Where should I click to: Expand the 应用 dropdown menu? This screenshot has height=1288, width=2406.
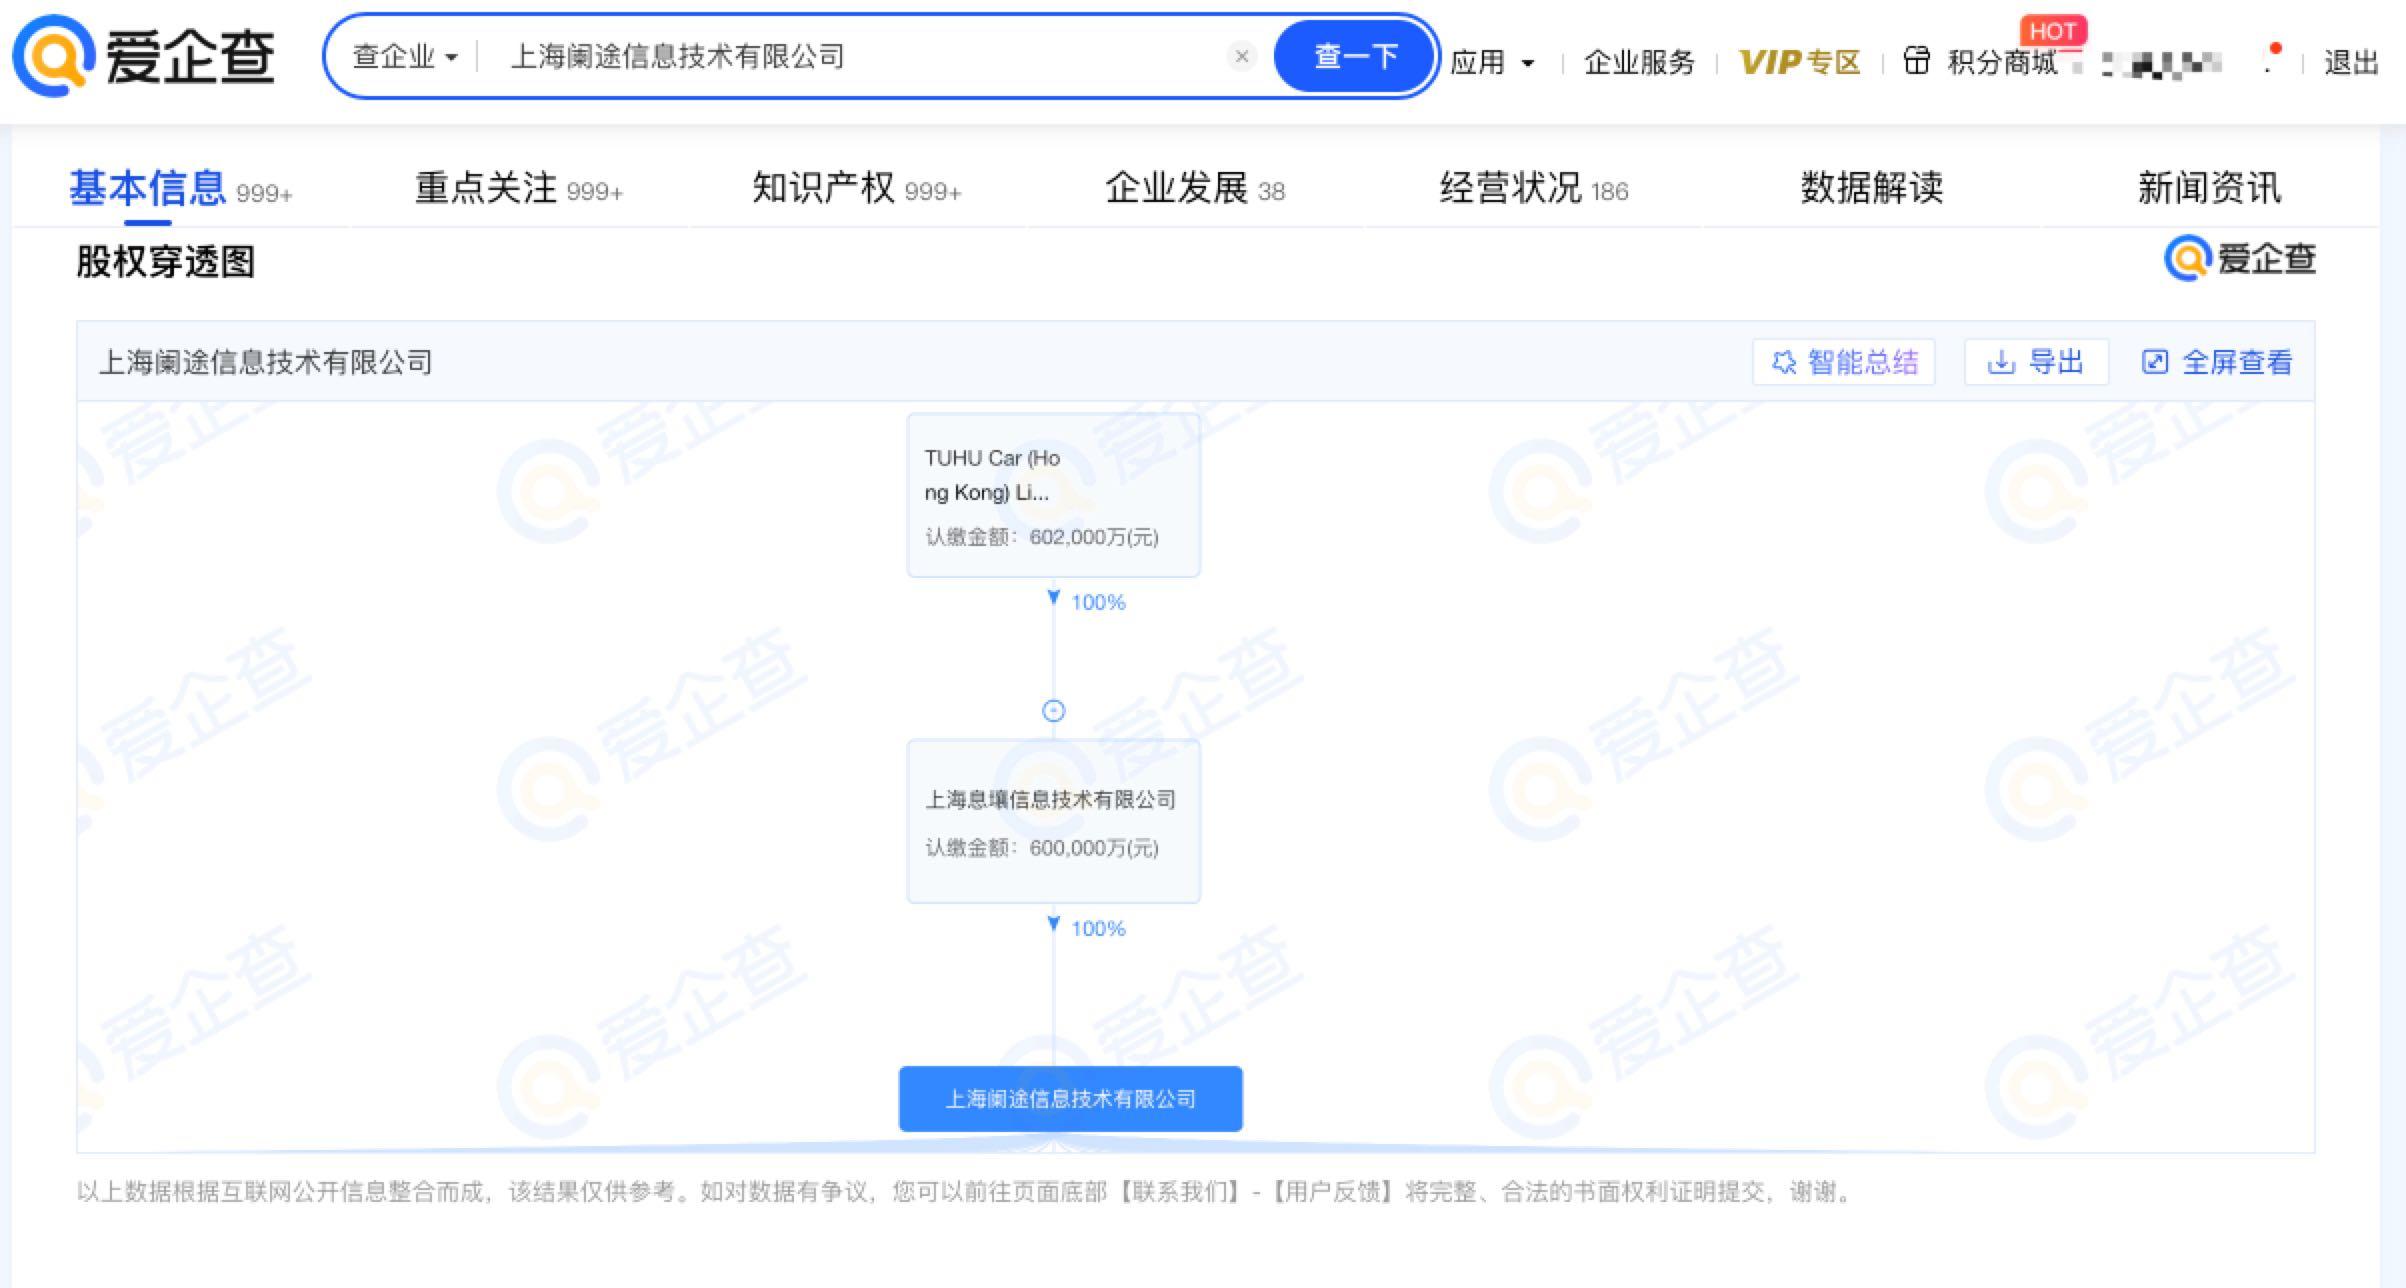coord(1491,62)
